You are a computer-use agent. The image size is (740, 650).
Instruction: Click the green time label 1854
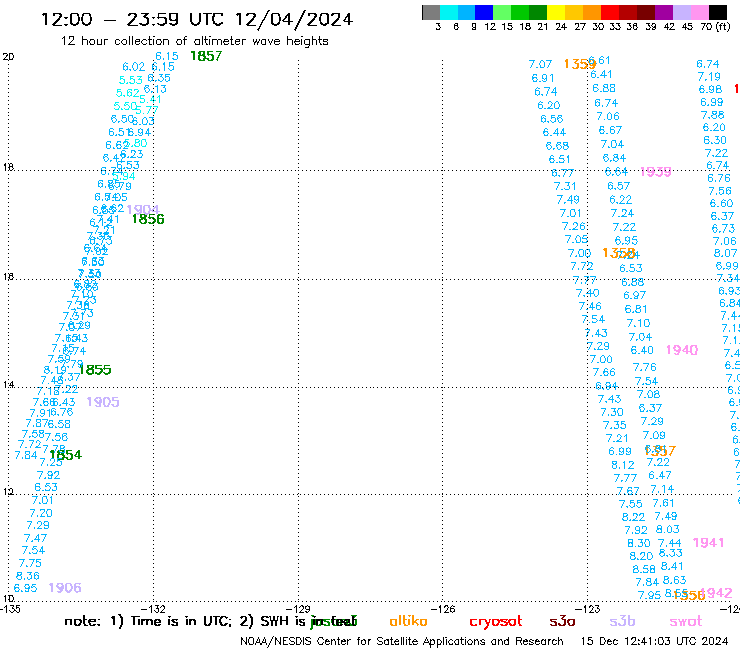point(66,455)
